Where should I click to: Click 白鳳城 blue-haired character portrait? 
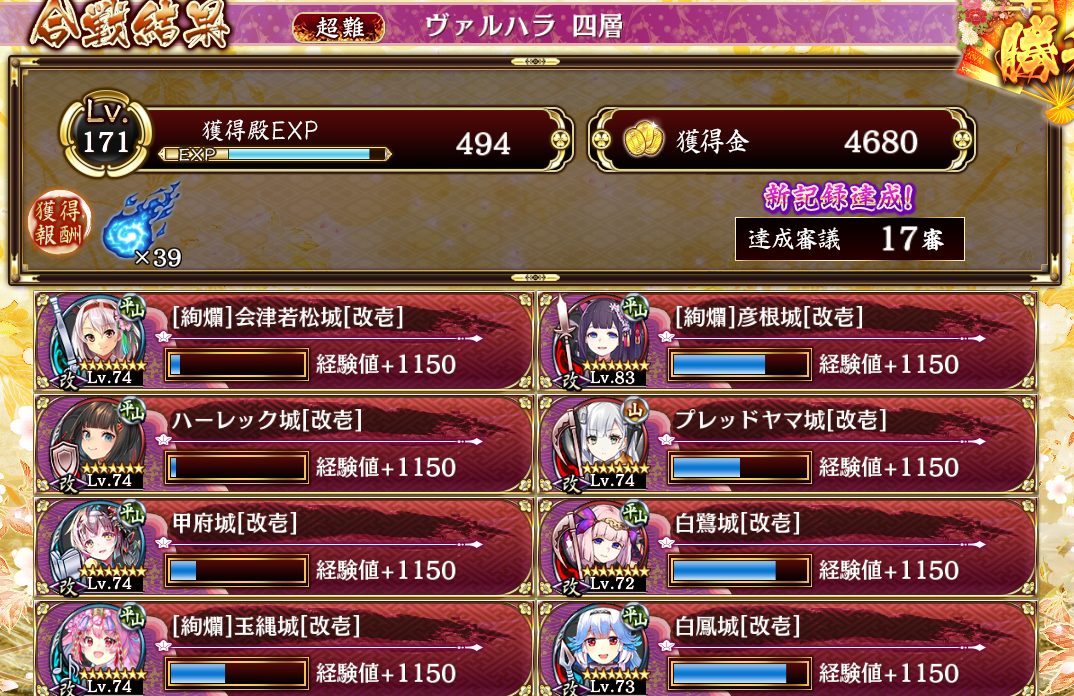pos(597,649)
